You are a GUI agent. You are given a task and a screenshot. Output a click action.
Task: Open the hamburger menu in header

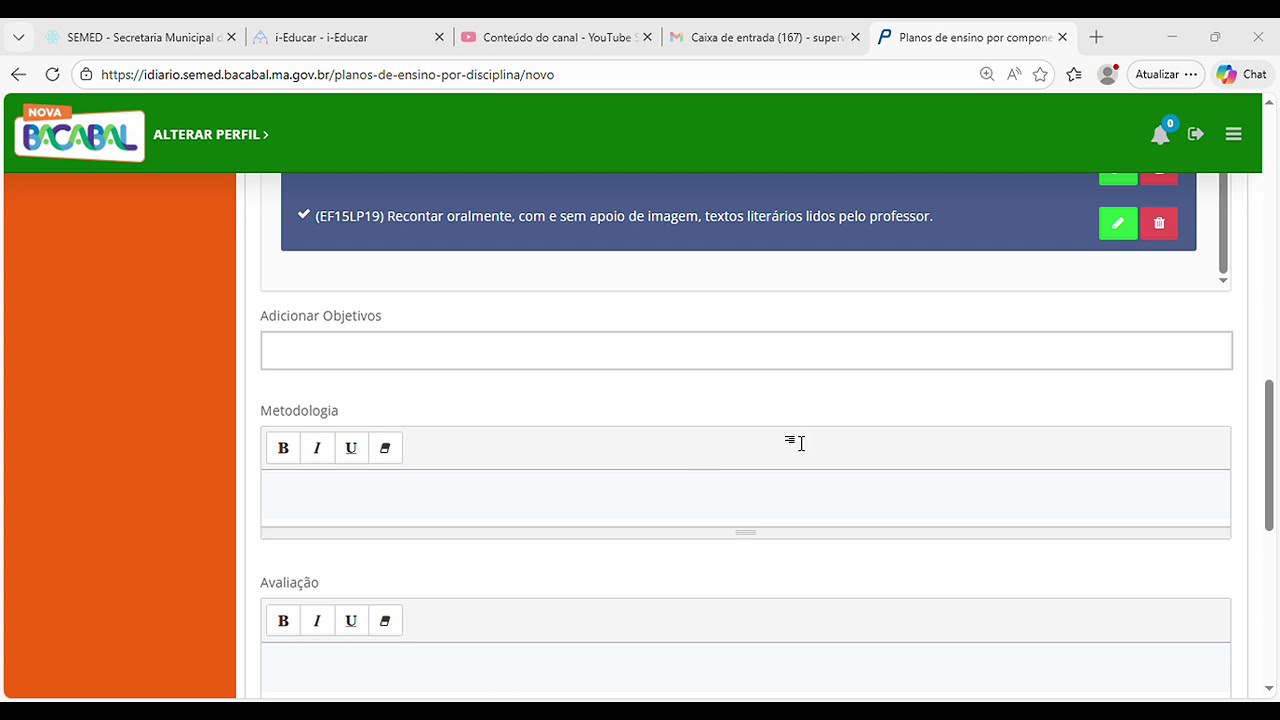1233,134
